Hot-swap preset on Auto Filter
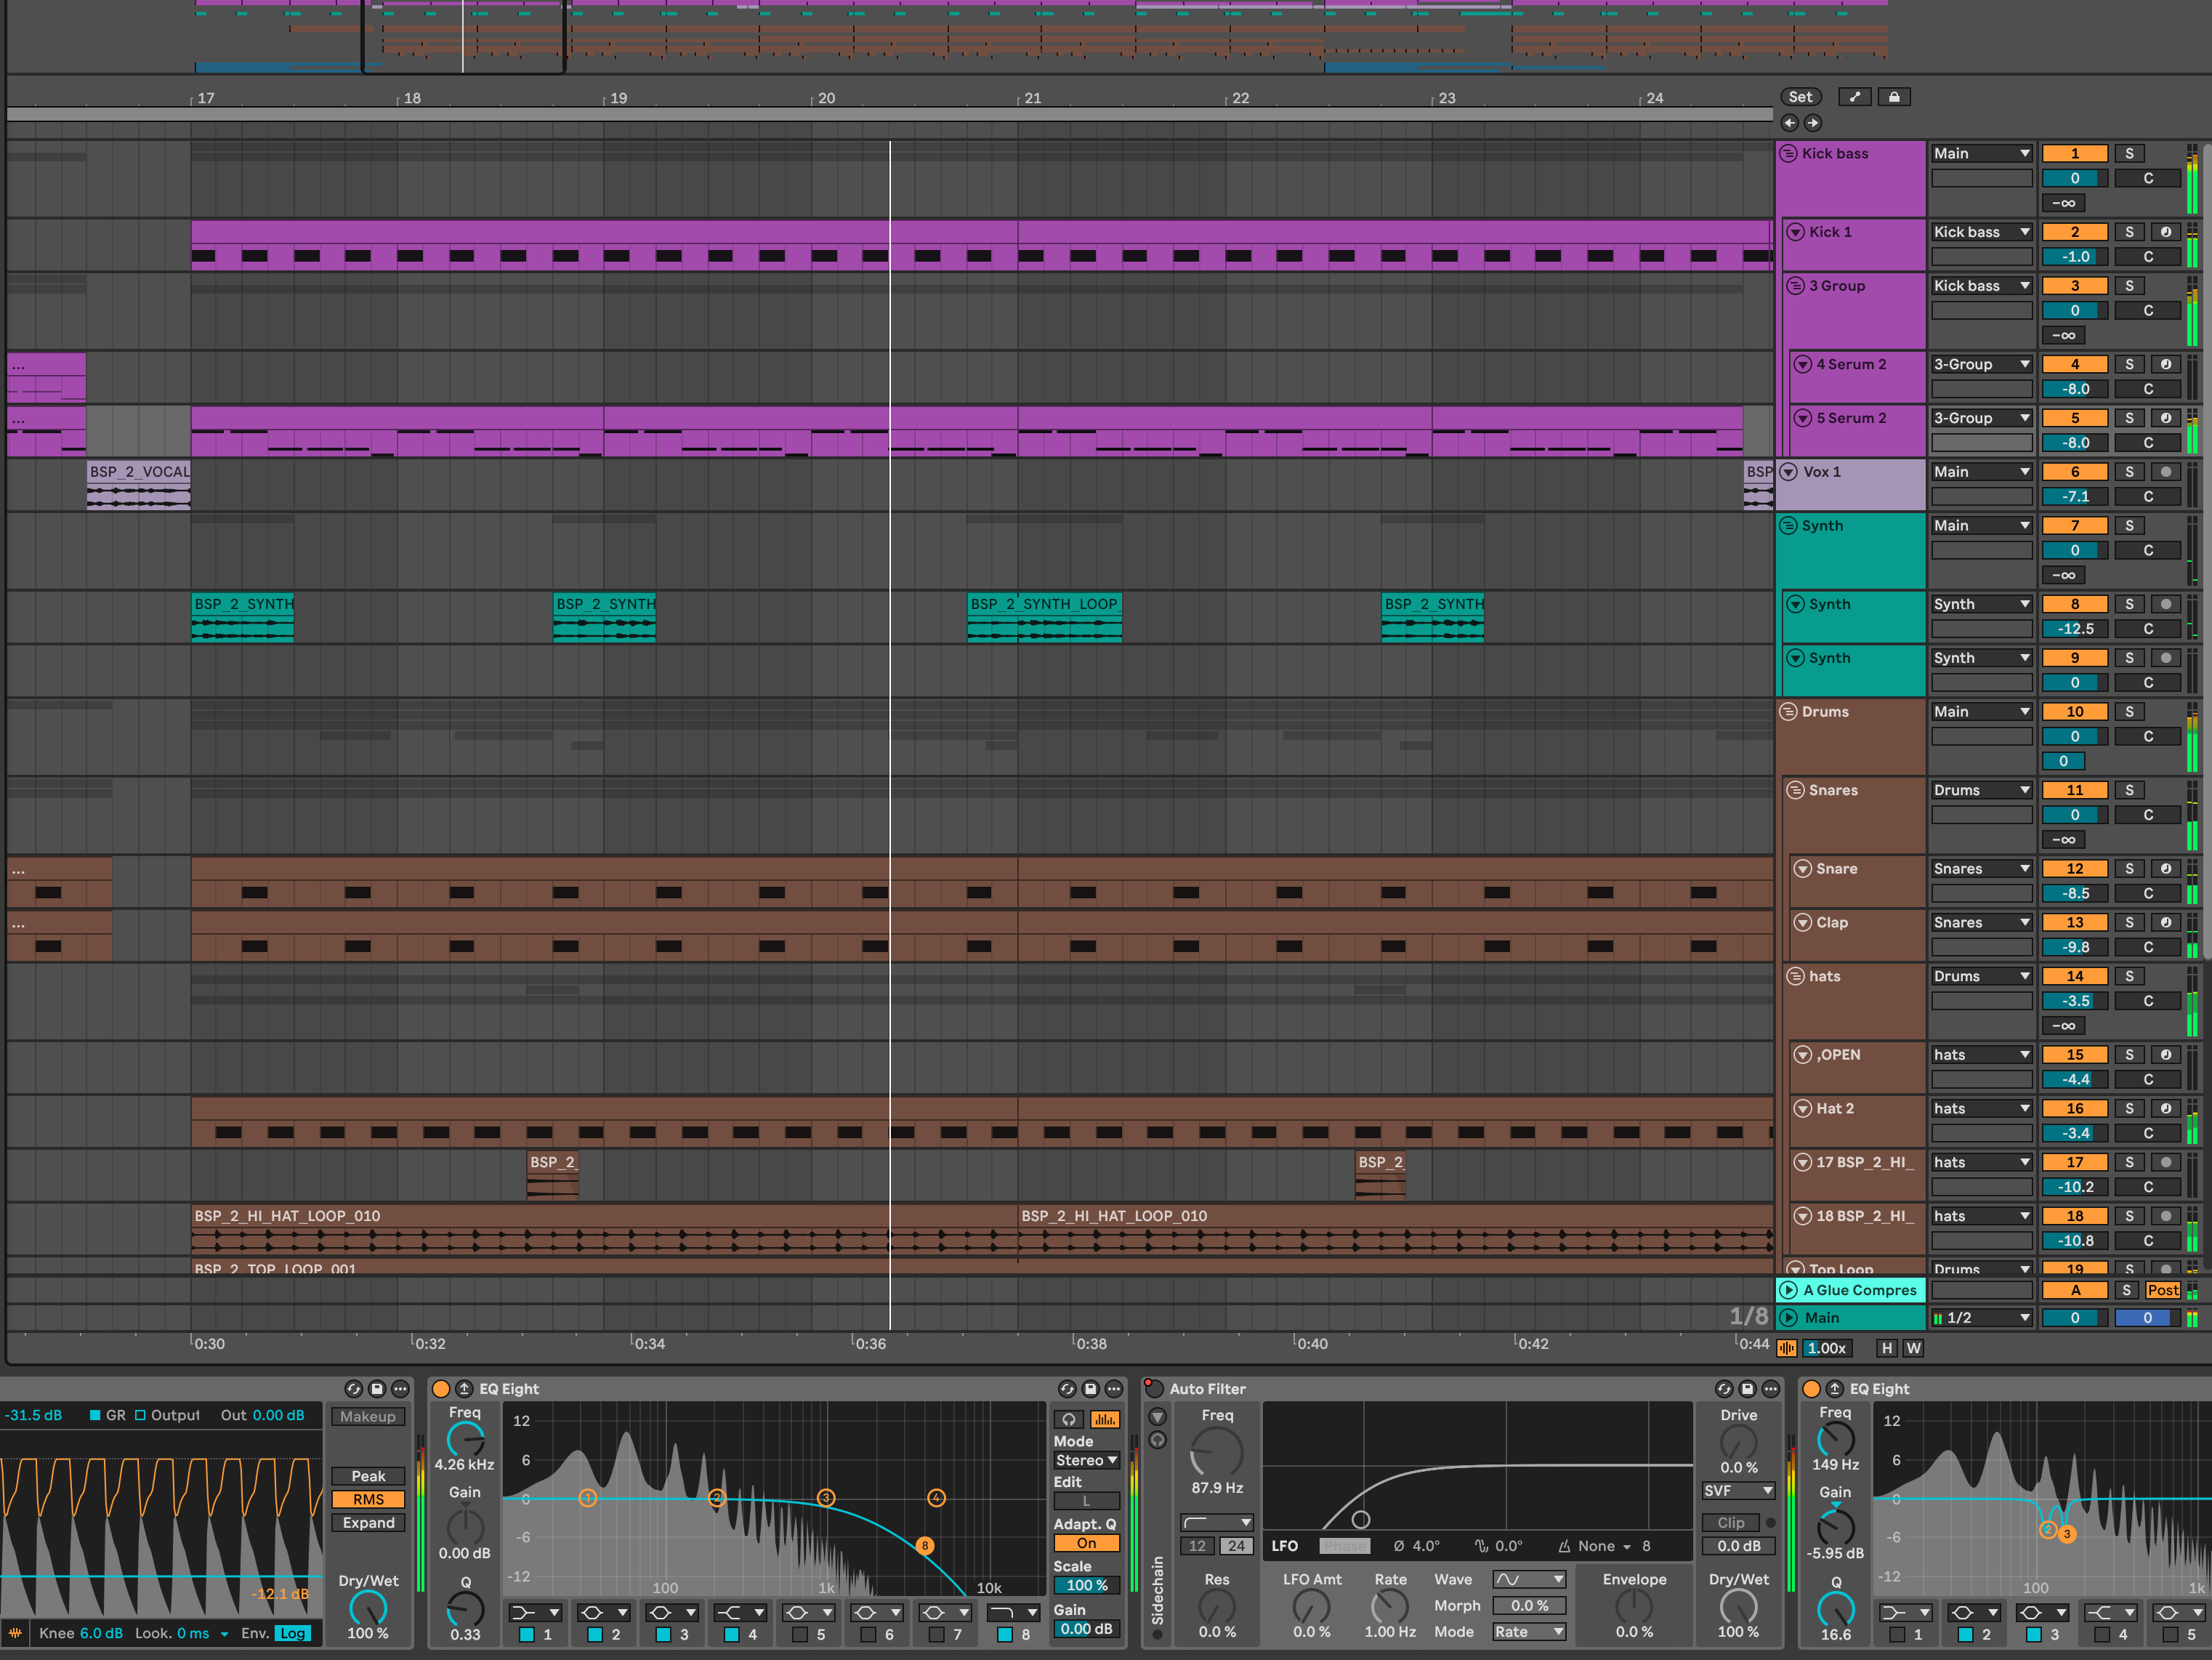The width and height of the screenshot is (2212, 1660). [x=1724, y=1389]
